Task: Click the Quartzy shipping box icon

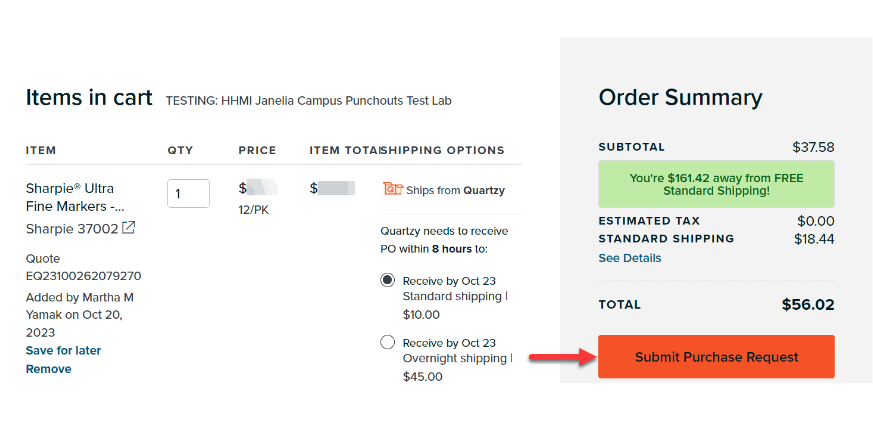Action: click(393, 189)
